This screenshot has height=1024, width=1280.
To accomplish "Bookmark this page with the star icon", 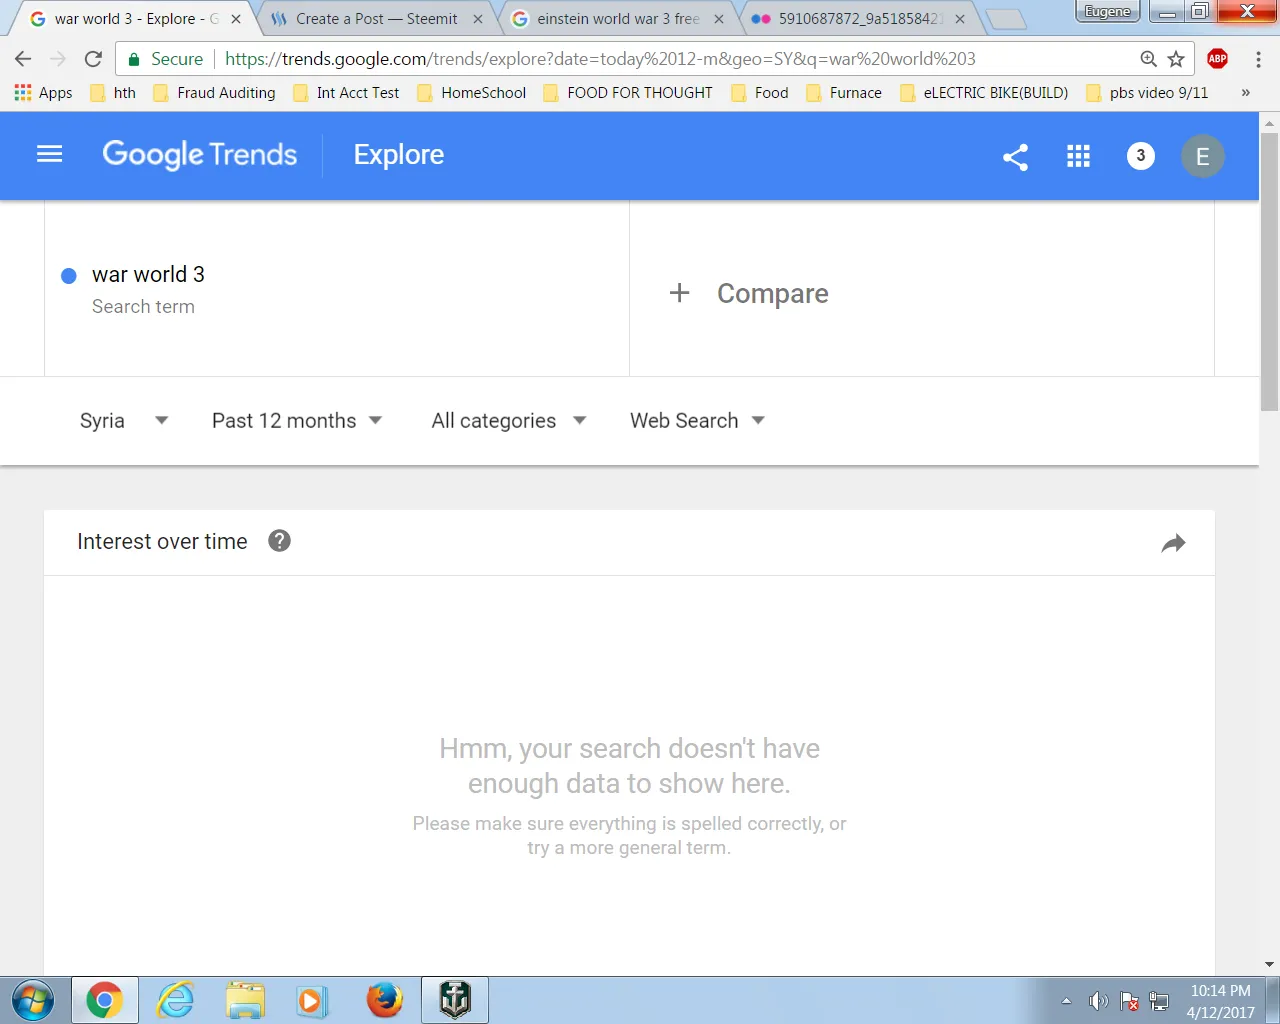I will 1176,59.
